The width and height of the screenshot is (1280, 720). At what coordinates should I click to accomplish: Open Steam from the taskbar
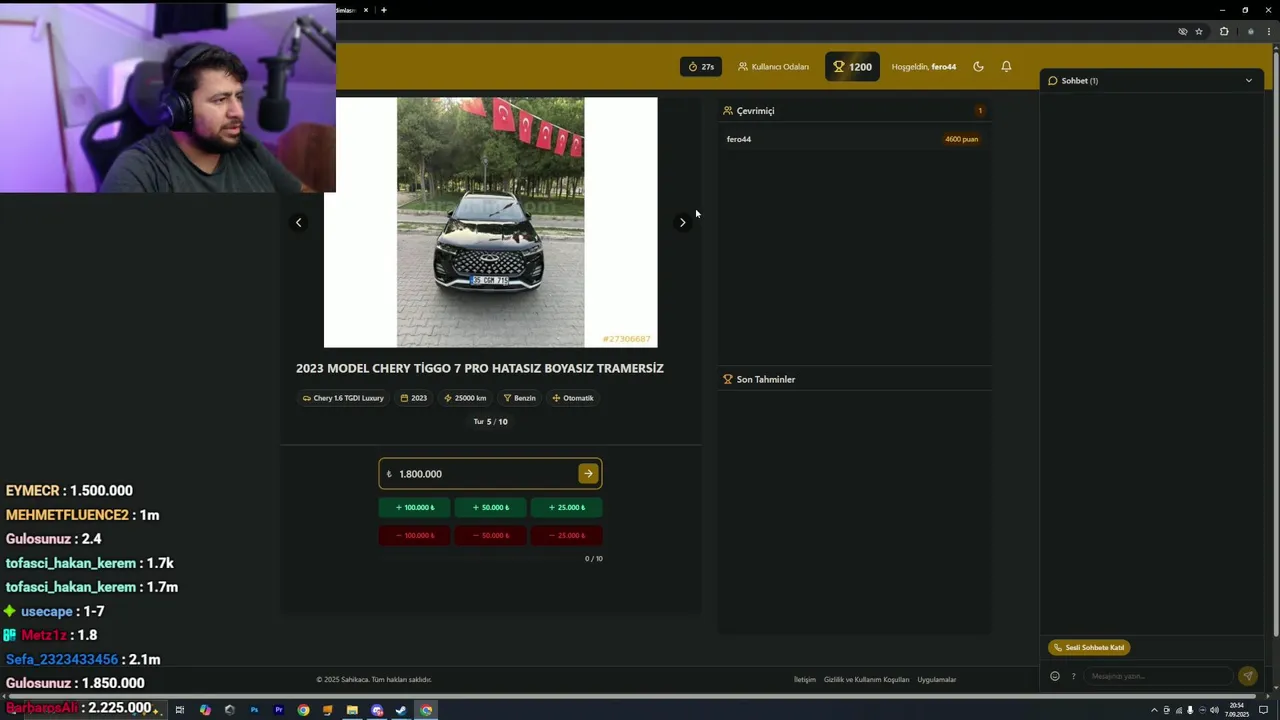[x=401, y=710]
